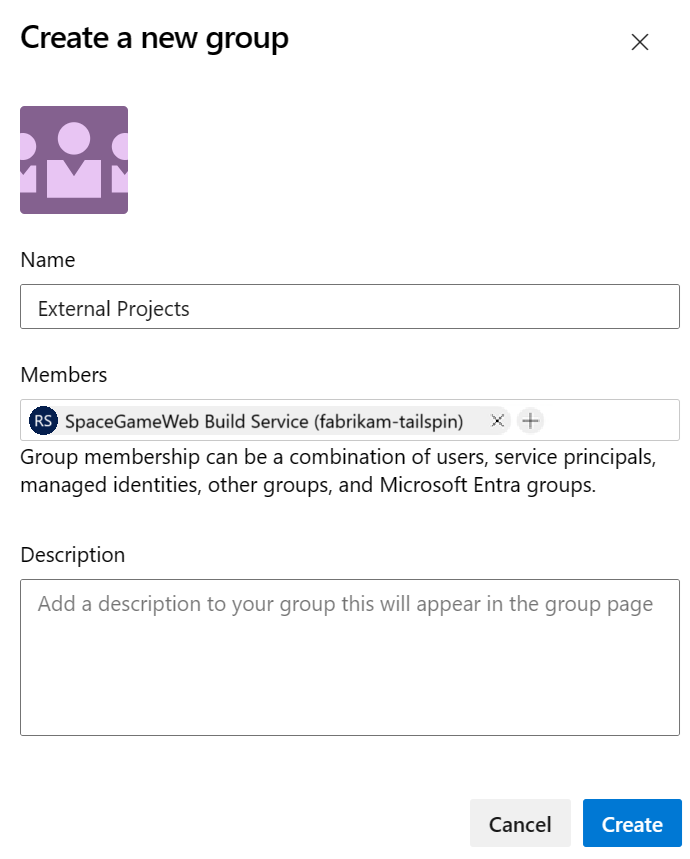Open the member picker via the circular plus

pos(530,421)
